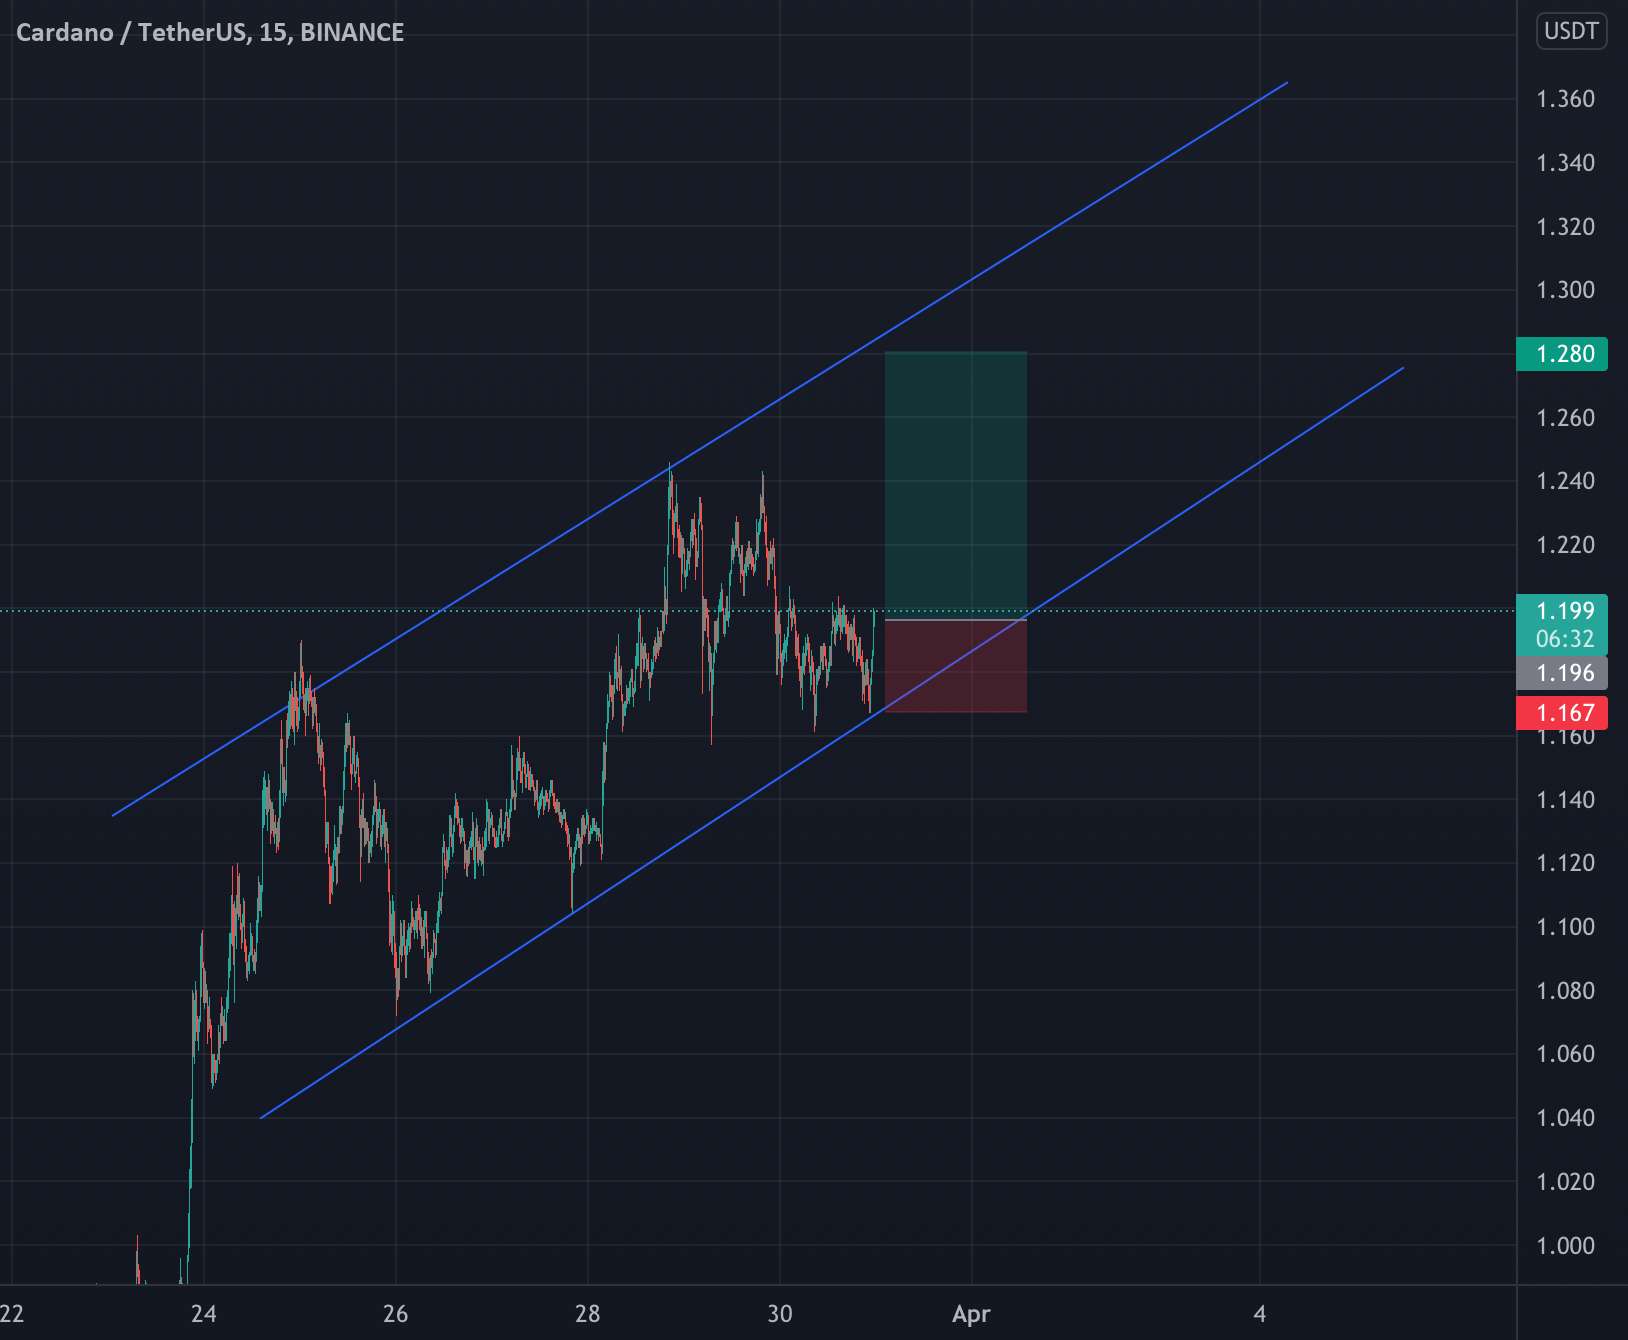Click the 1.000 price axis label
1628x1340 pixels.
[1565, 1246]
